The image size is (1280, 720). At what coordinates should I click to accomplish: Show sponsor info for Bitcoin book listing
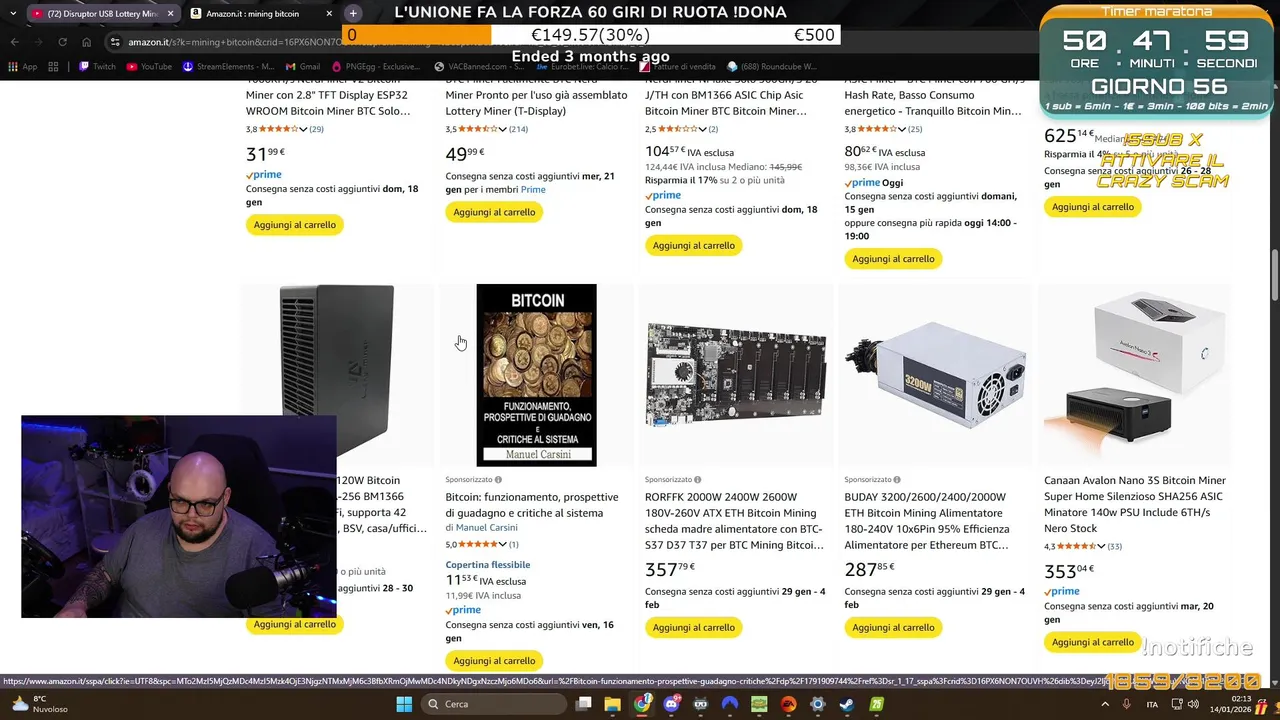pos(498,480)
